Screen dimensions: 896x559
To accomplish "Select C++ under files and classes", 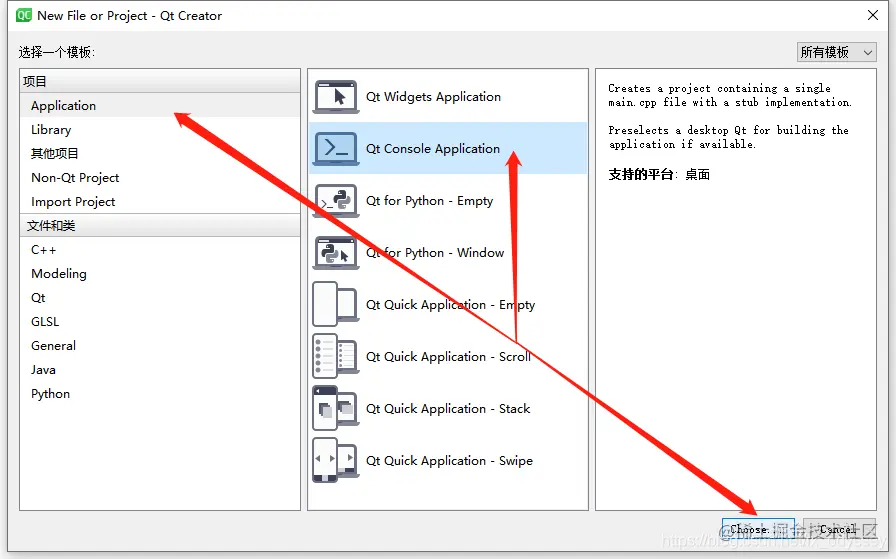I will coord(160,250).
